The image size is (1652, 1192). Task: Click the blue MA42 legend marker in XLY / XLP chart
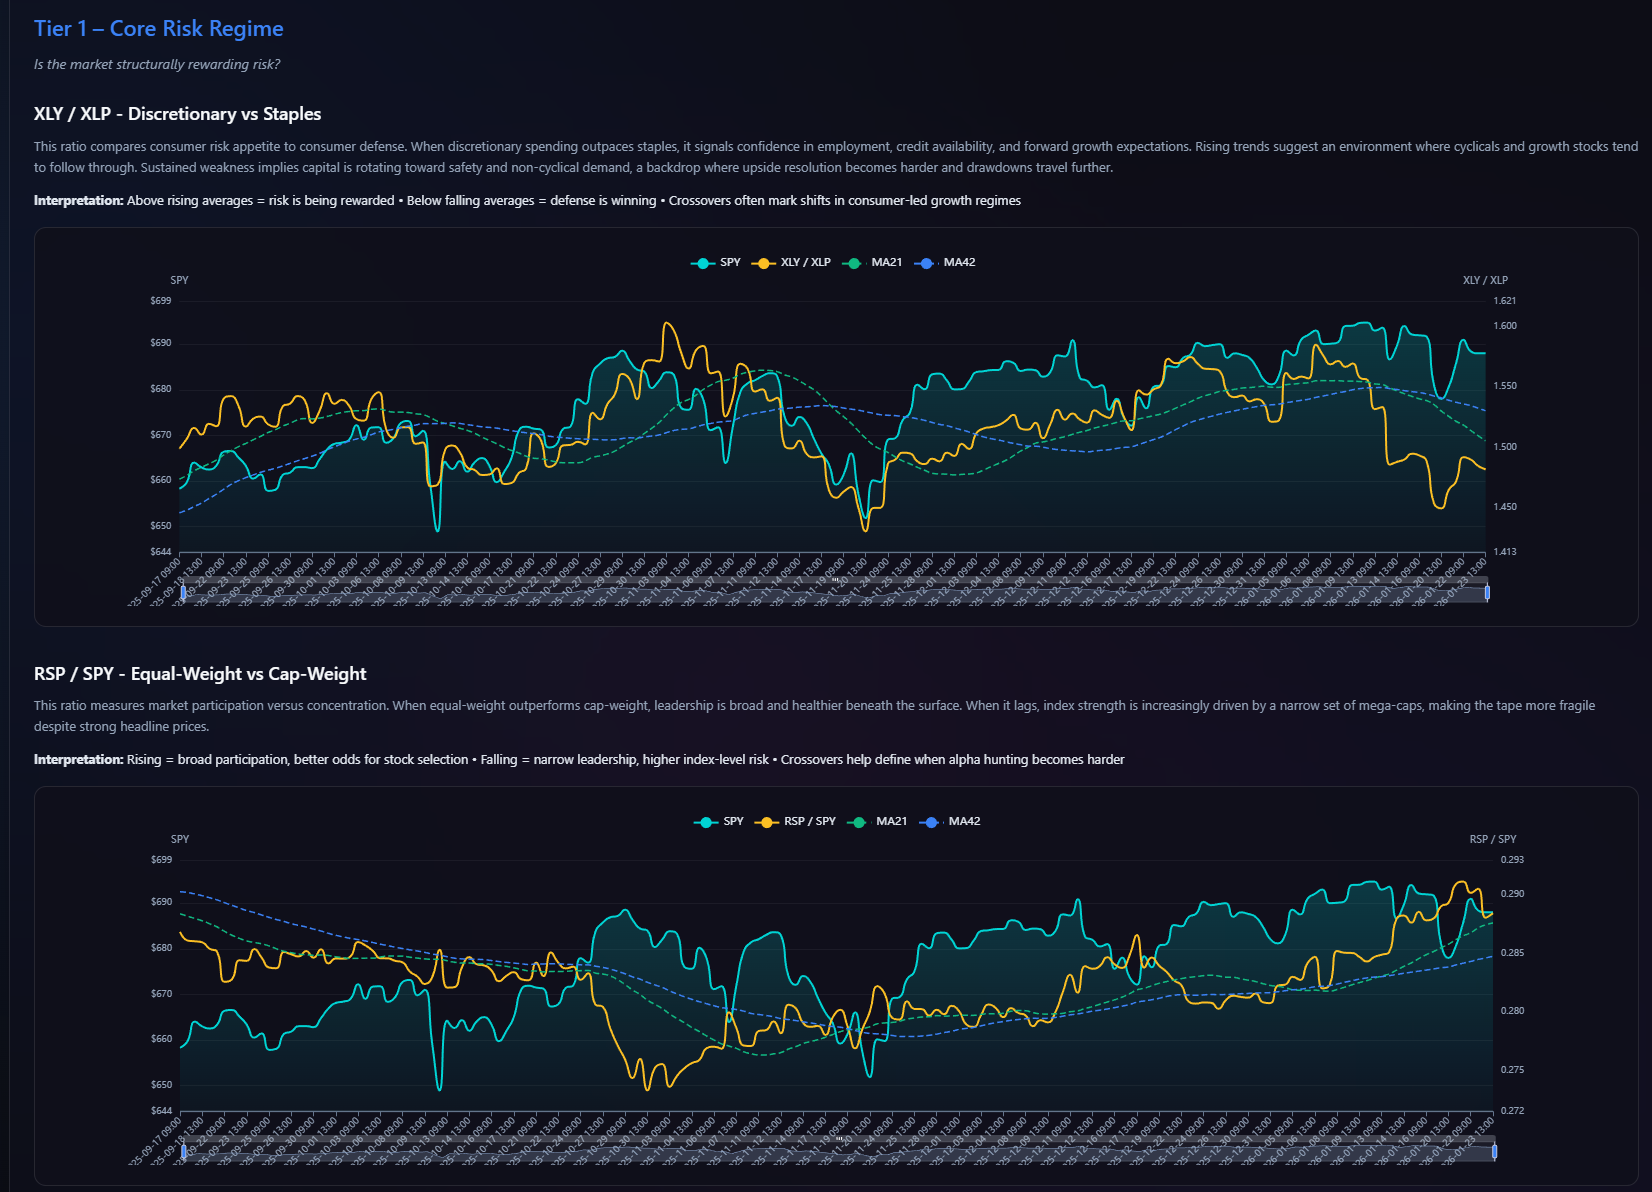pos(926,263)
